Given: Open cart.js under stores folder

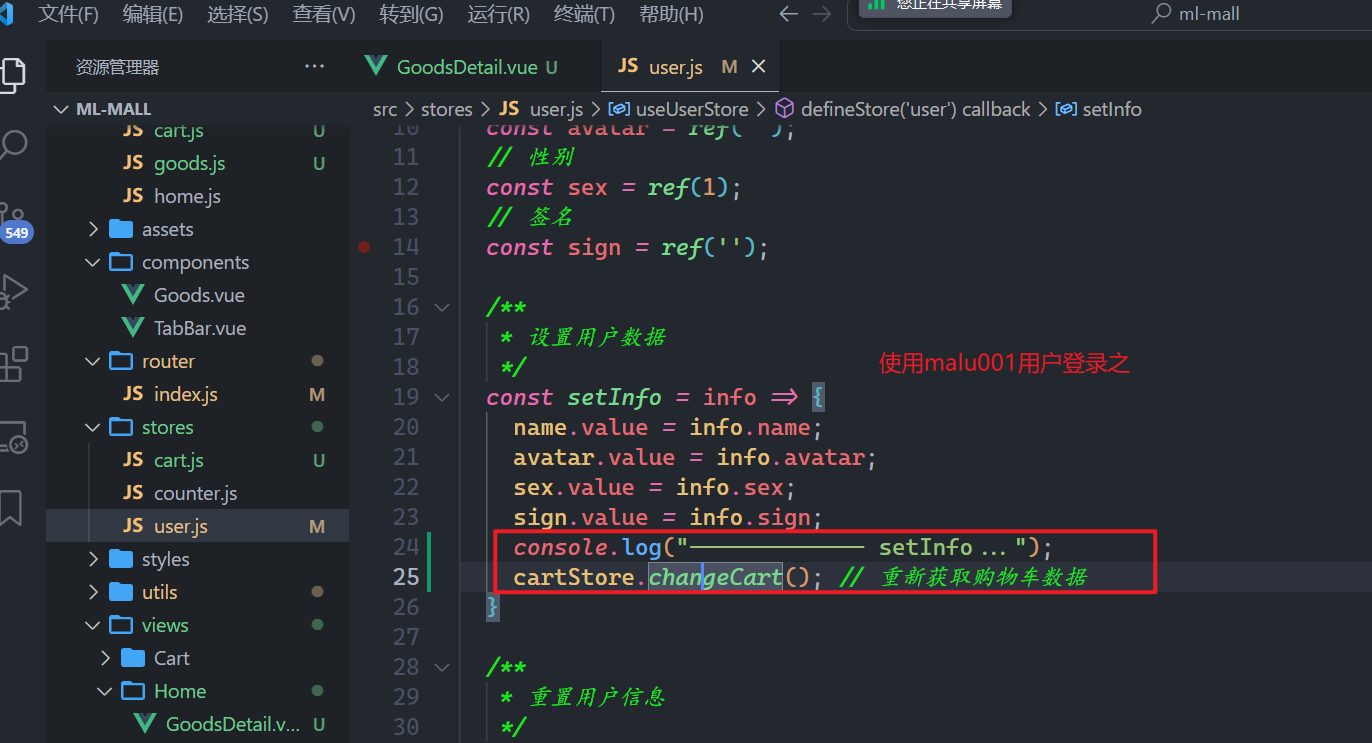Looking at the screenshot, I should (x=178, y=460).
